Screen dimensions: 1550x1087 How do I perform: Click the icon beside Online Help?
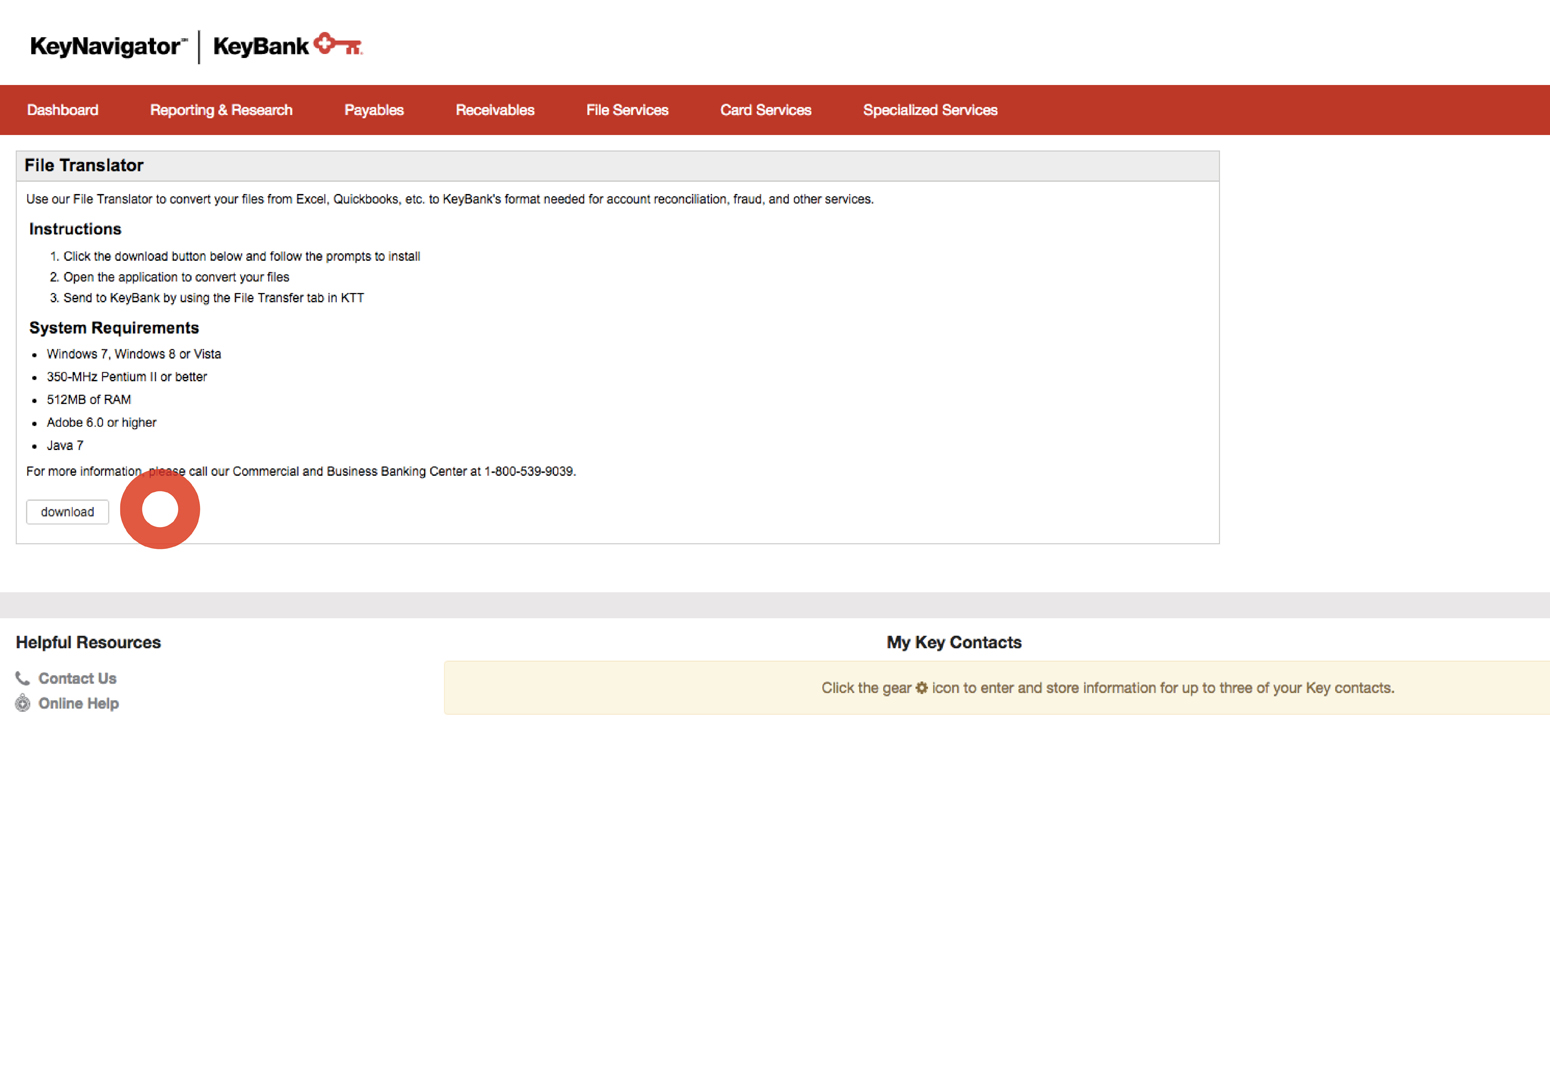pyautogui.click(x=22, y=703)
